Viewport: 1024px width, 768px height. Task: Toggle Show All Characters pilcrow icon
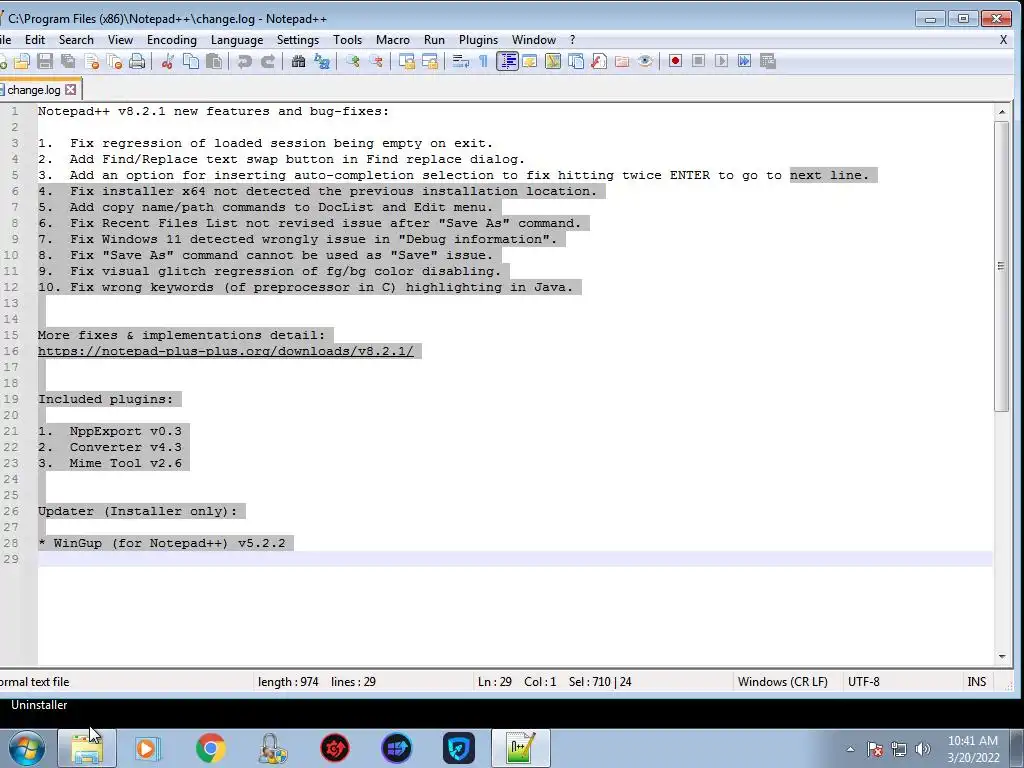(x=483, y=61)
